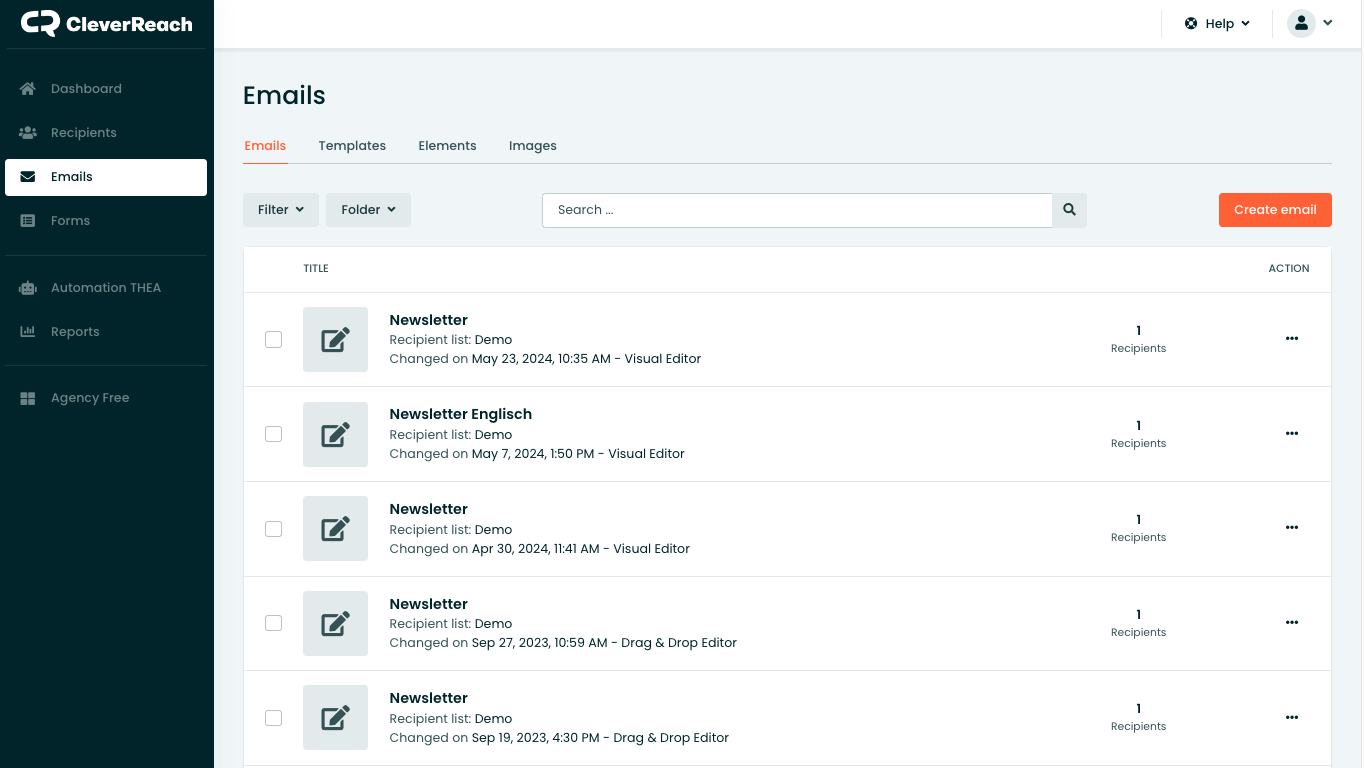Image resolution: width=1364 pixels, height=768 pixels.
Task: Check the Newsletter from Sep 27, 2023
Action: pyautogui.click(x=273, y=623)
